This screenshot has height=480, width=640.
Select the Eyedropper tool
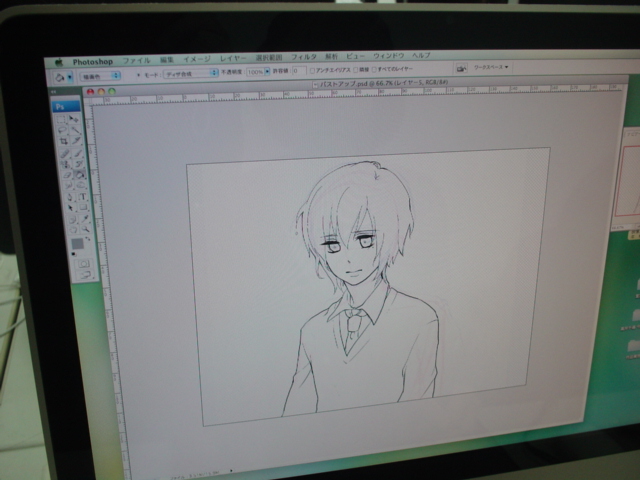pyautogui.click(x=85, y=219)
